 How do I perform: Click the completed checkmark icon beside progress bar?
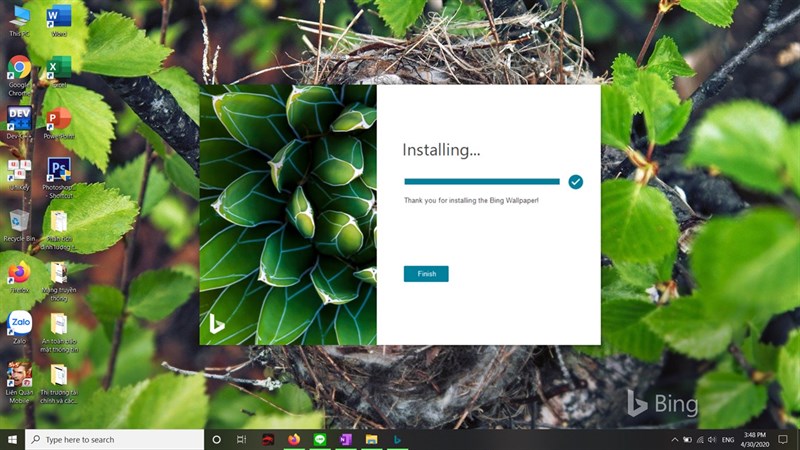tap(576, 182)
